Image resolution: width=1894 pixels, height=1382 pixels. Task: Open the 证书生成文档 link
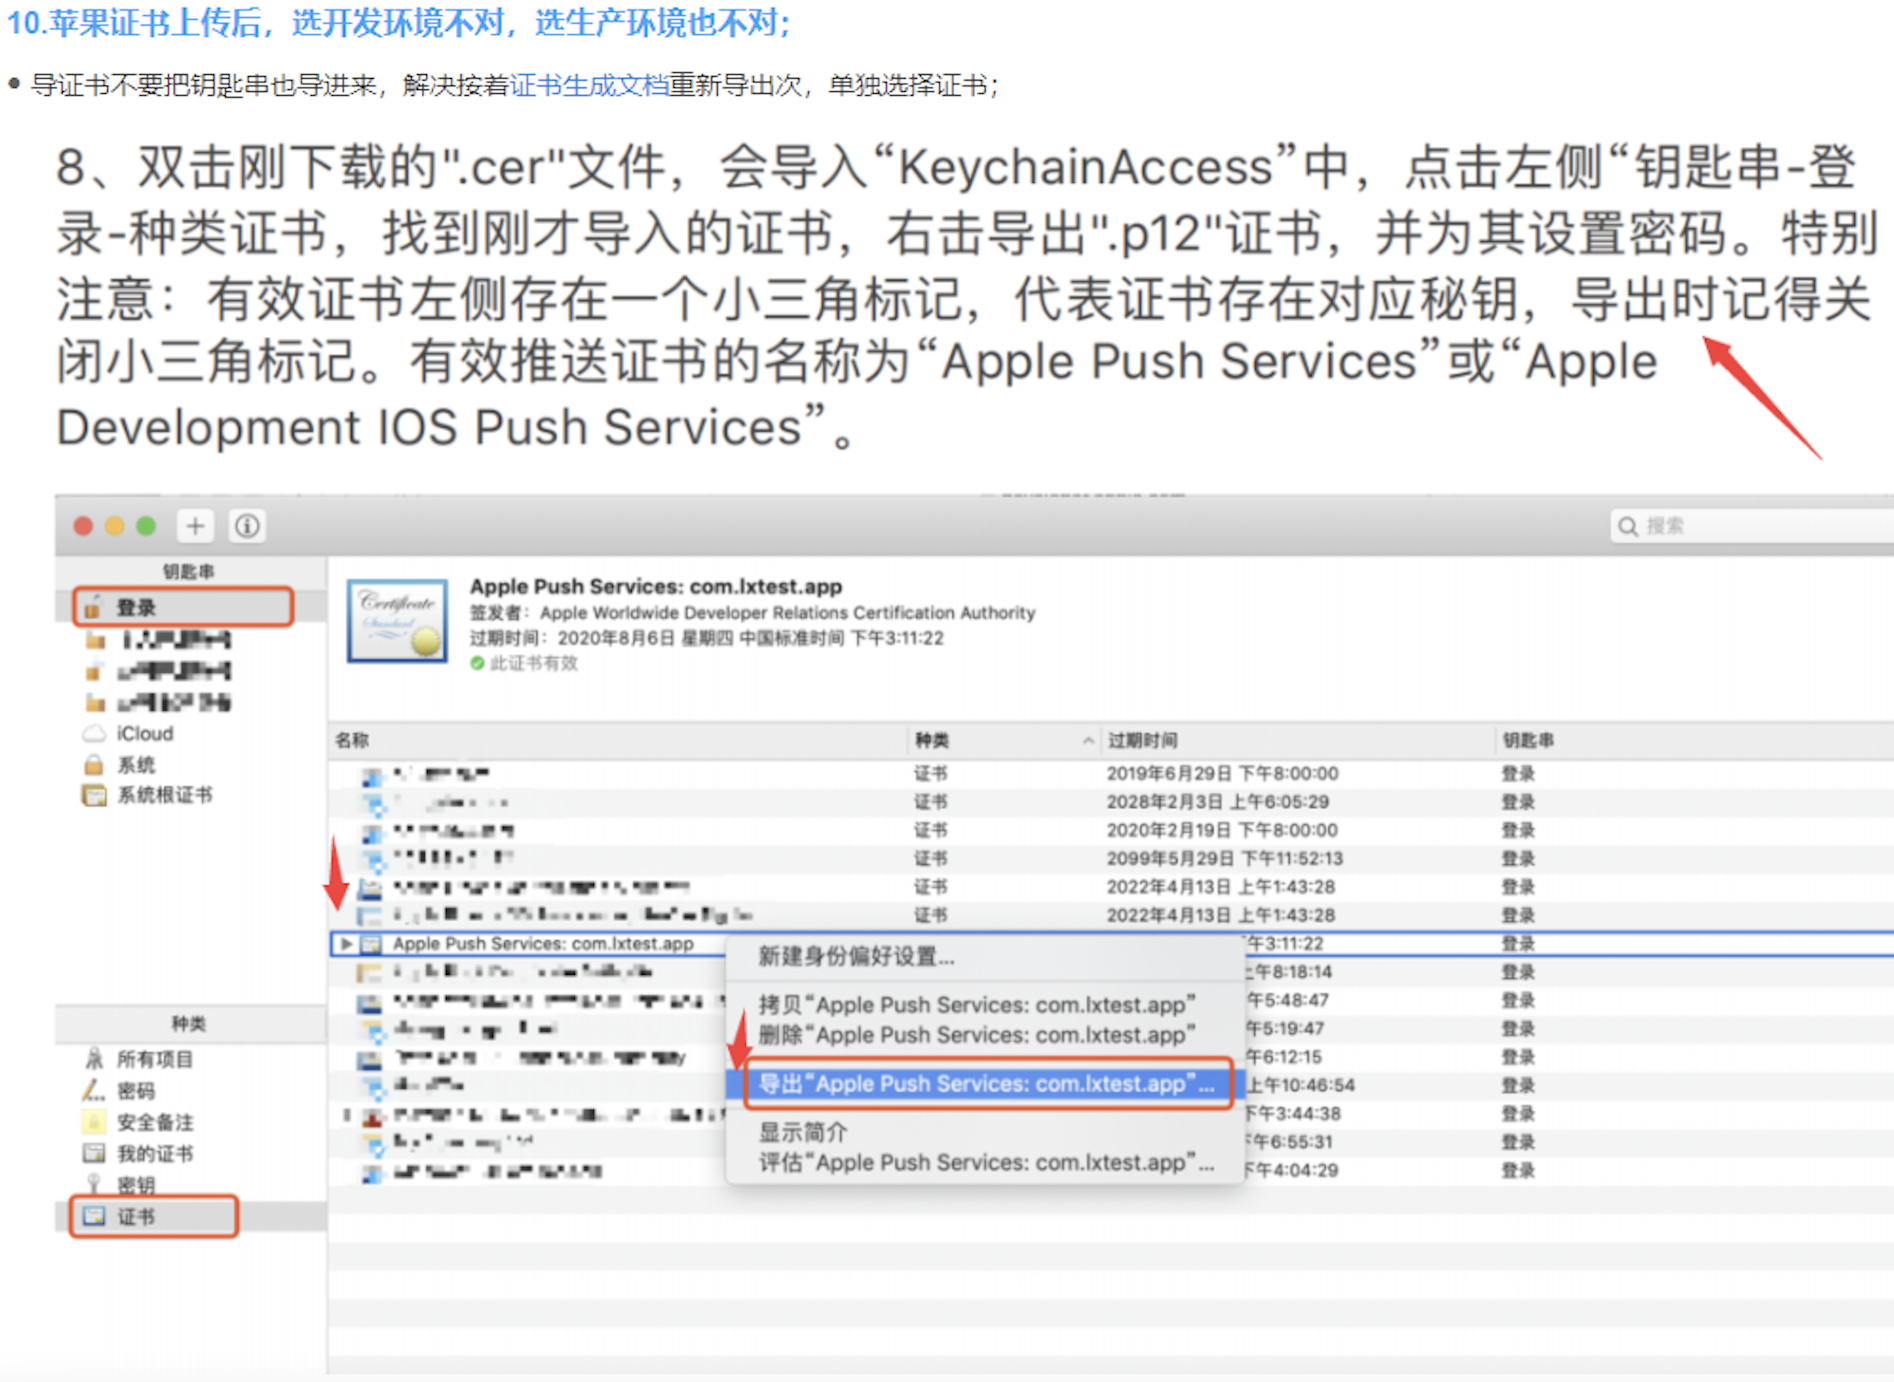(x=589, y=86)
